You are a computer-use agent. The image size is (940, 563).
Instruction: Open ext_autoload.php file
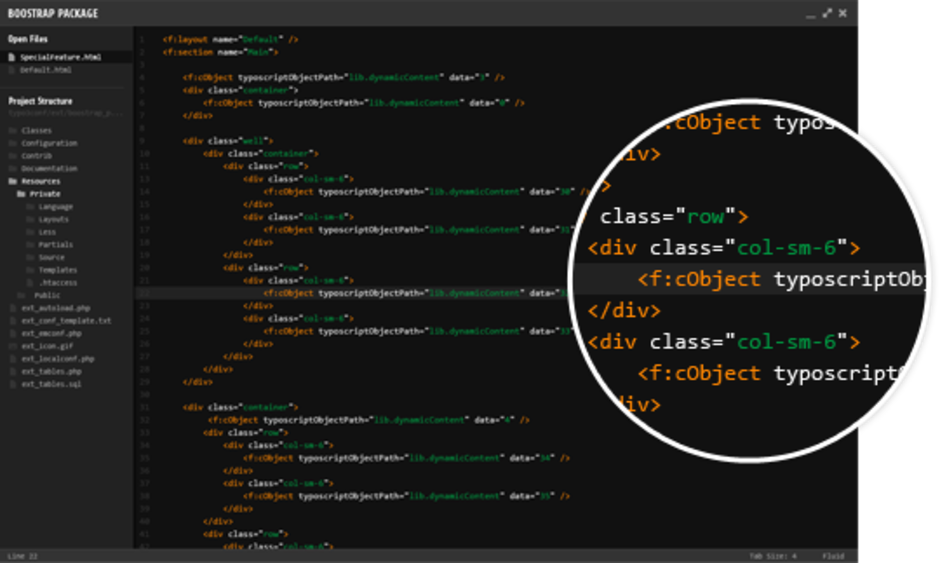pyautogui.click(x=56, y=308)
